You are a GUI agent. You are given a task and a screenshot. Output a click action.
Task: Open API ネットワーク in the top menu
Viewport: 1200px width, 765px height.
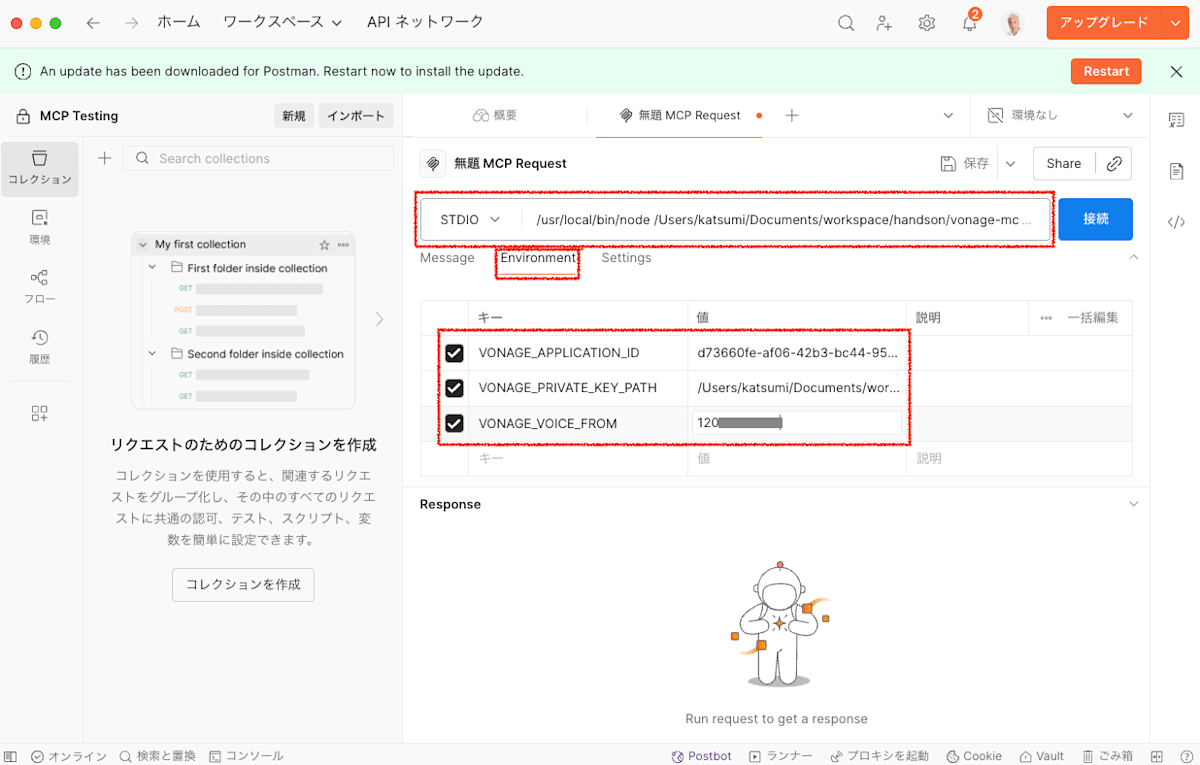tap(425, 22)
